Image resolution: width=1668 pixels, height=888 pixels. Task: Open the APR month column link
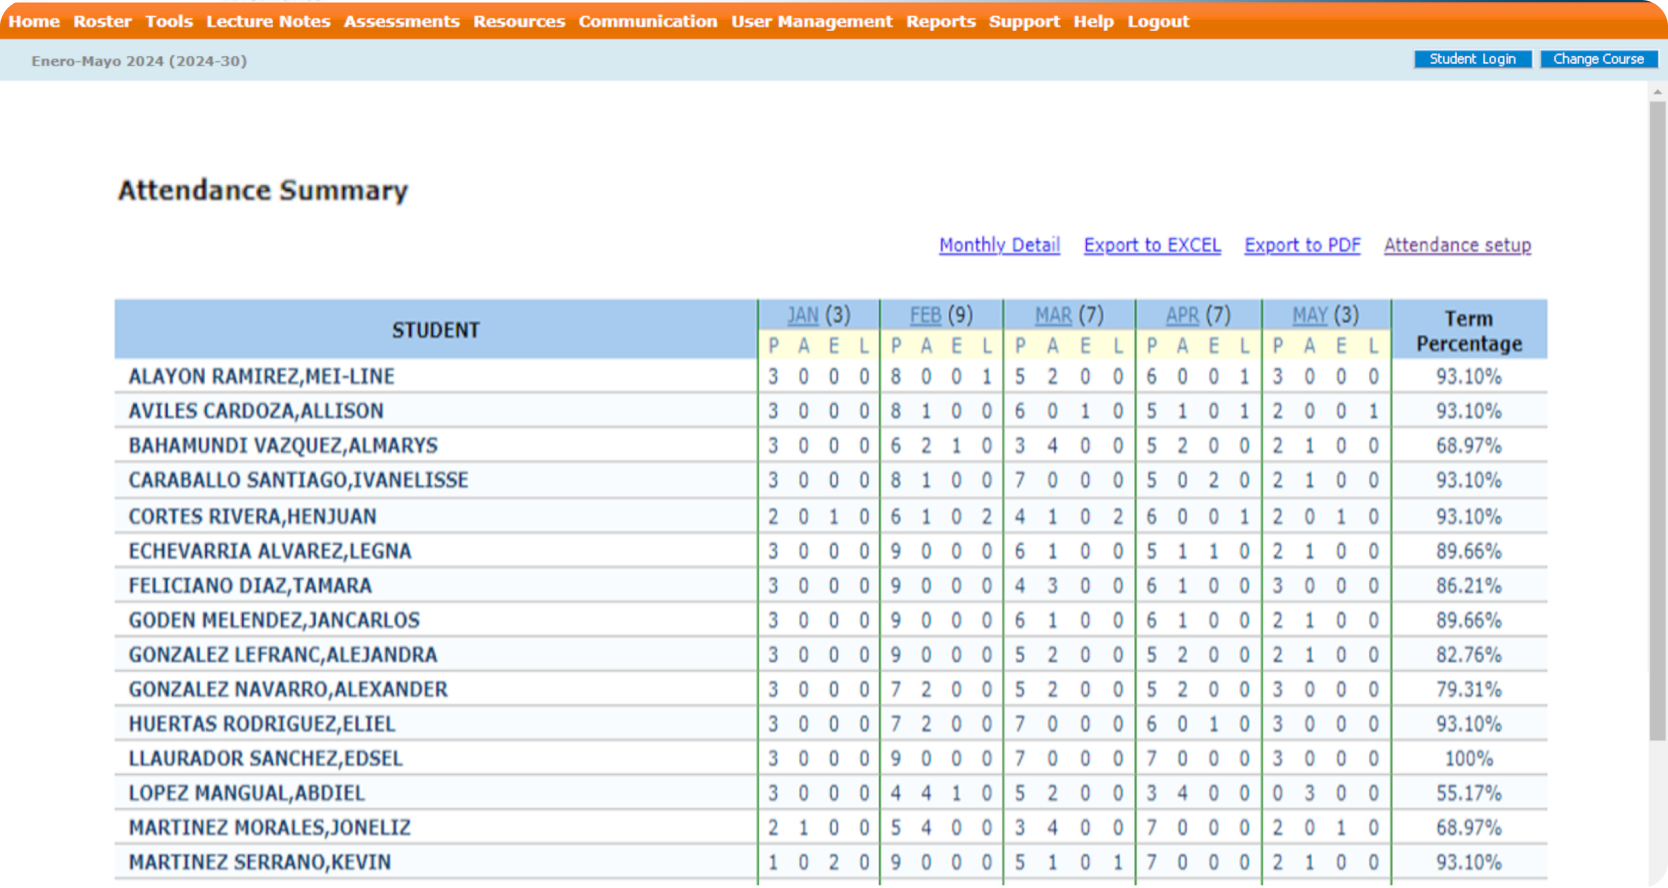[x=1182, y=315]
